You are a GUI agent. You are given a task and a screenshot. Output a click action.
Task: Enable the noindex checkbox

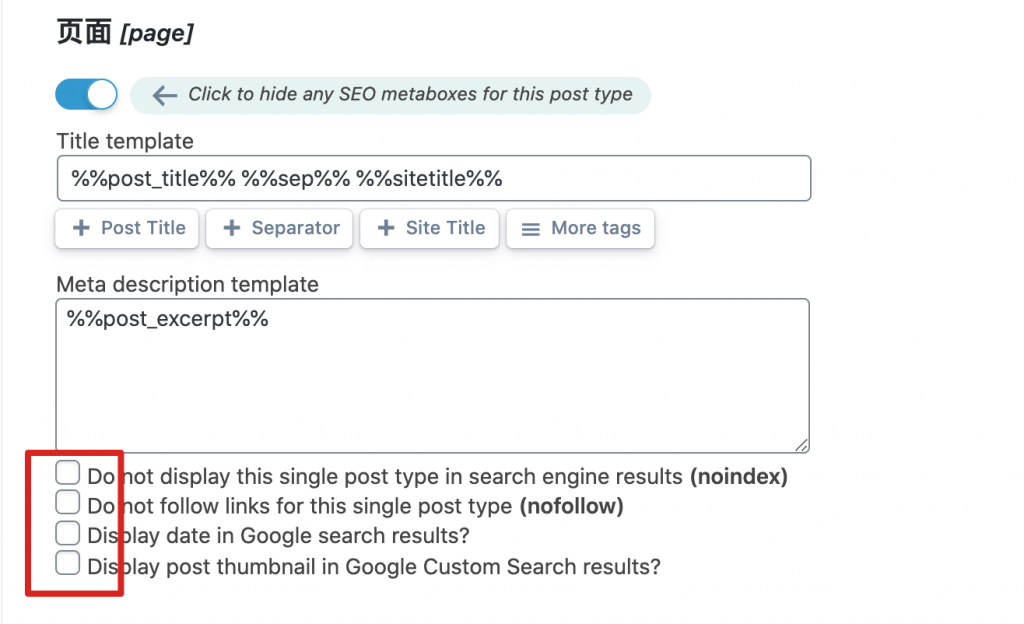click(x=68, y=473)
